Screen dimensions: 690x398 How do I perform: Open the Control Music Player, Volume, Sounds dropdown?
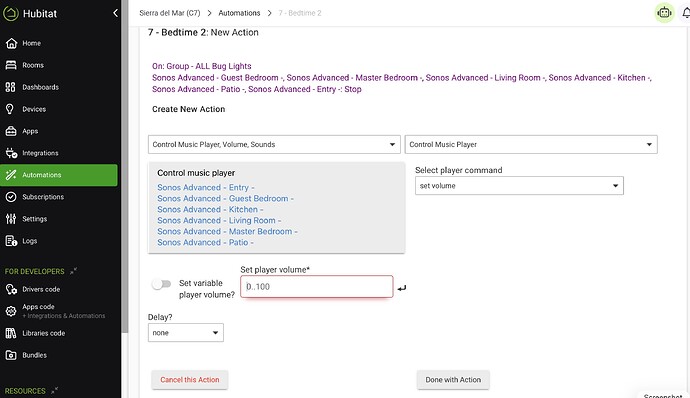(274, 144)
